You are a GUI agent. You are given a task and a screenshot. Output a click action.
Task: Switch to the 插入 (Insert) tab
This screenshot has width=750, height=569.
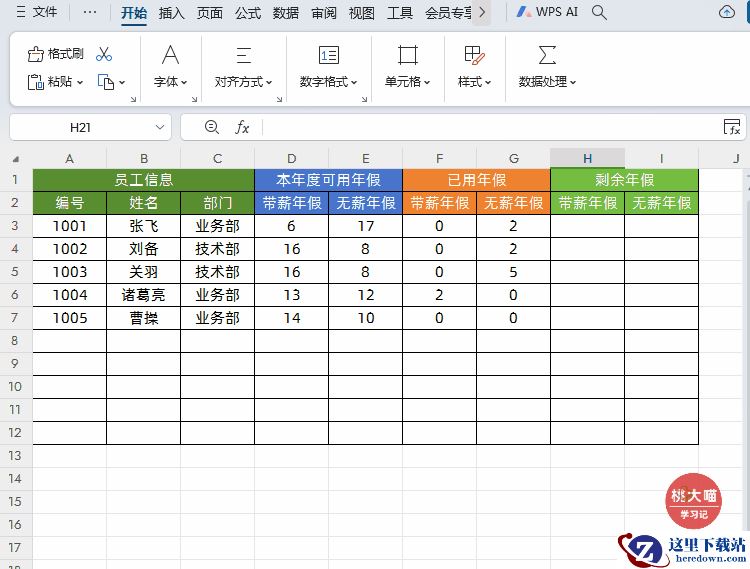172,13
